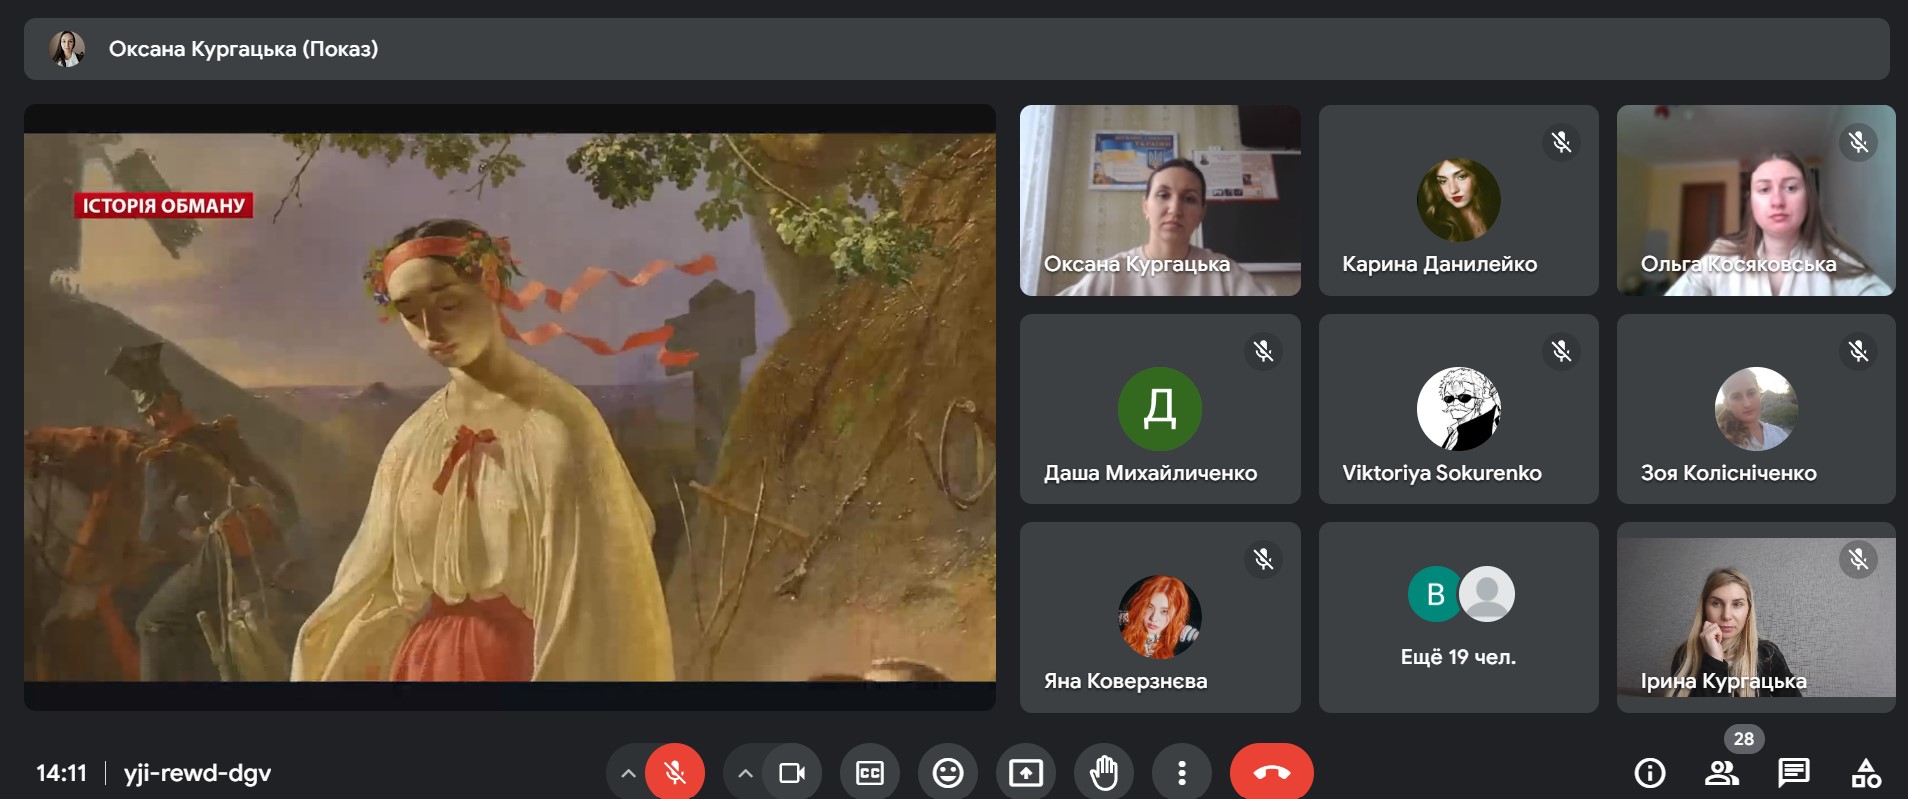Open the Ещё 19 чел. tile
The image size is (1908, 799).
tap(1458, 617)
